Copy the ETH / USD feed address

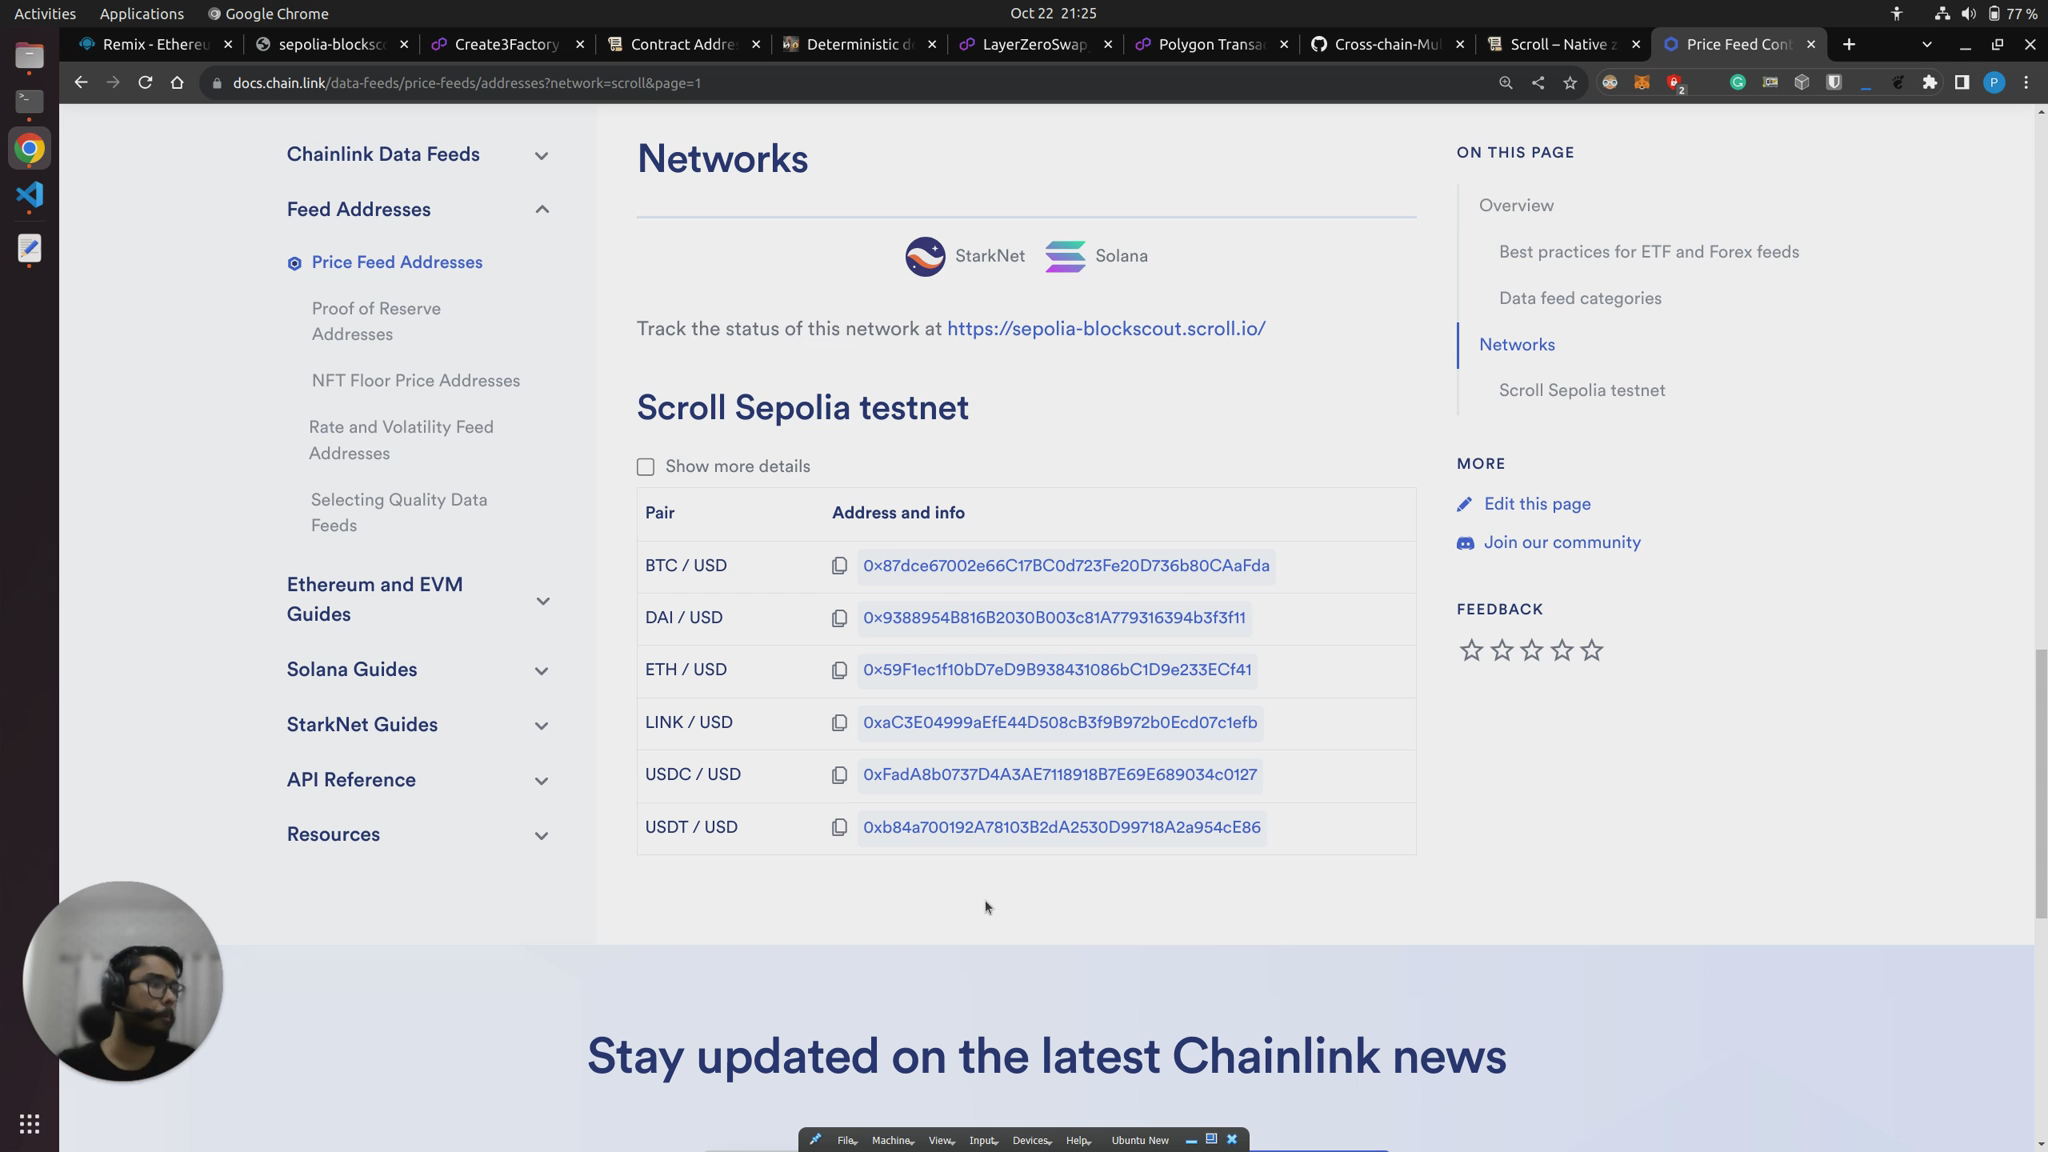839,670
